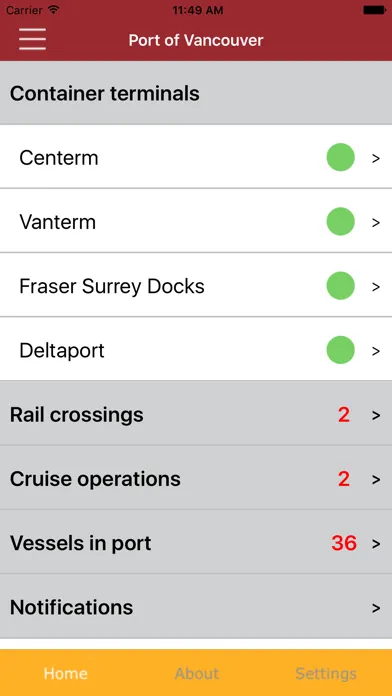Open the Vessels in port list
This screenshot has width=392, height=696.
[x=196, y=543]
